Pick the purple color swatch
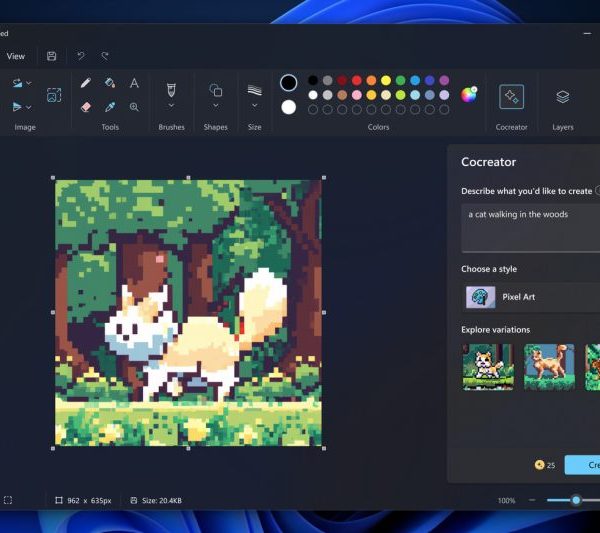 (x=444, y=80)
